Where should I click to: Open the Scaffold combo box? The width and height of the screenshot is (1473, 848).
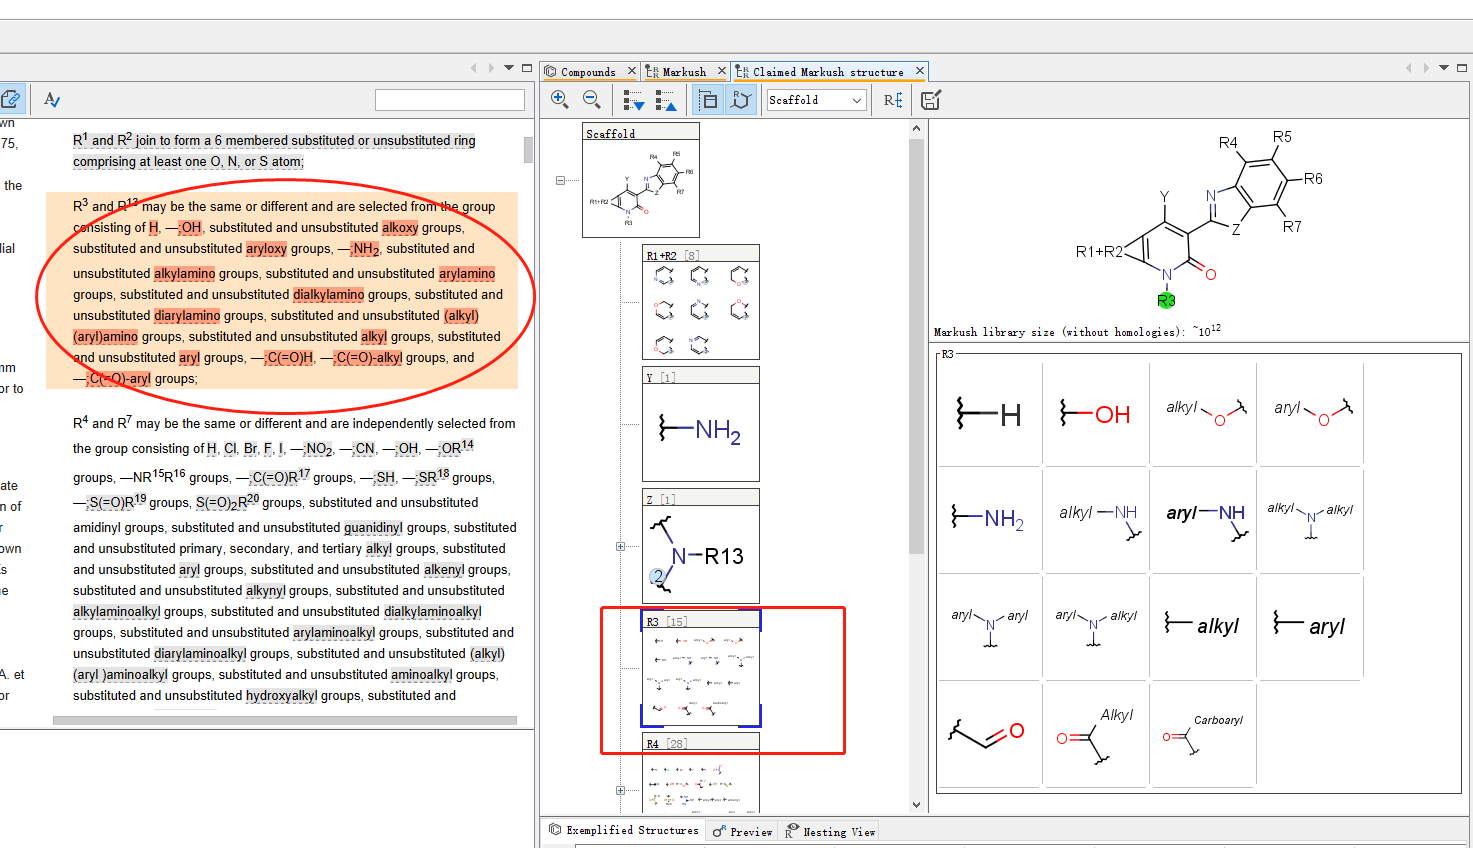(816, 100)
